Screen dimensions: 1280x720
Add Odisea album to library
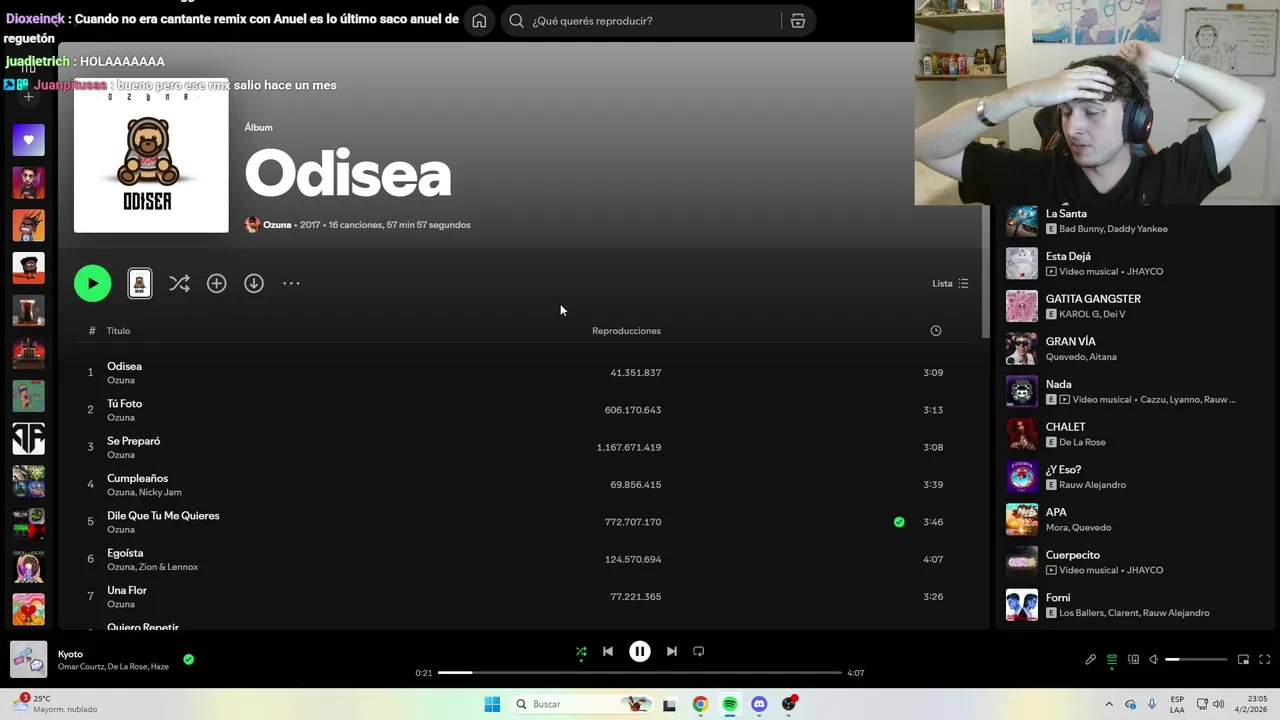tap(216, 284)
